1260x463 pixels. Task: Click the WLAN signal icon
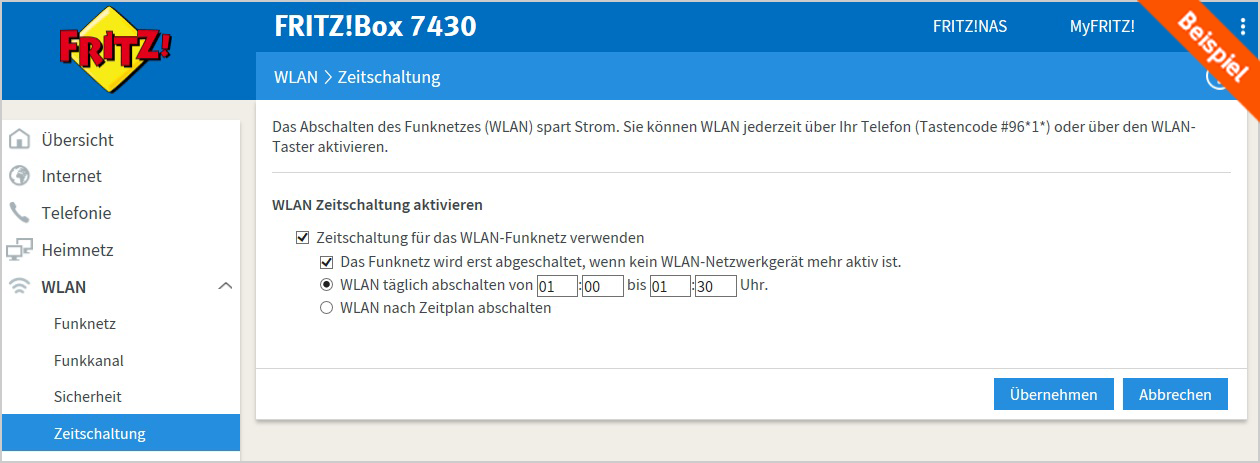click(x=19, y=287)
